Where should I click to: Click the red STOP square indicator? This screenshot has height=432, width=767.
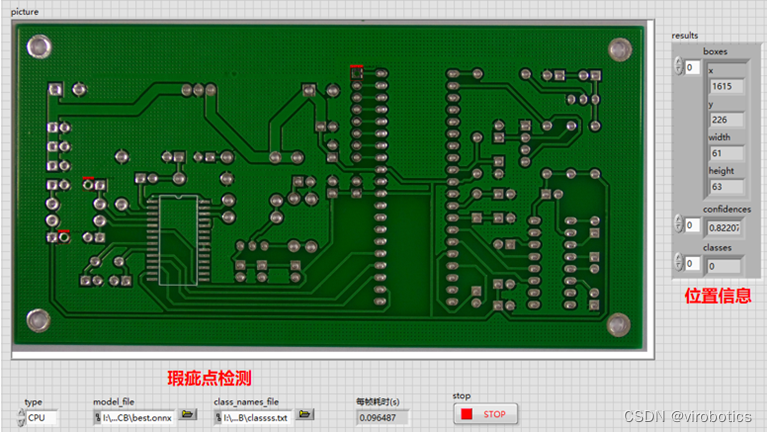tap(467, 414)
